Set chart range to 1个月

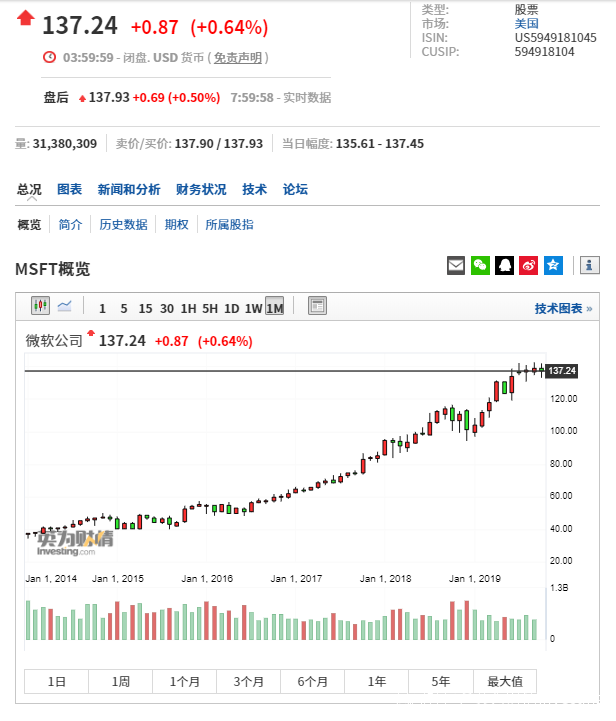tap(184, 681)
